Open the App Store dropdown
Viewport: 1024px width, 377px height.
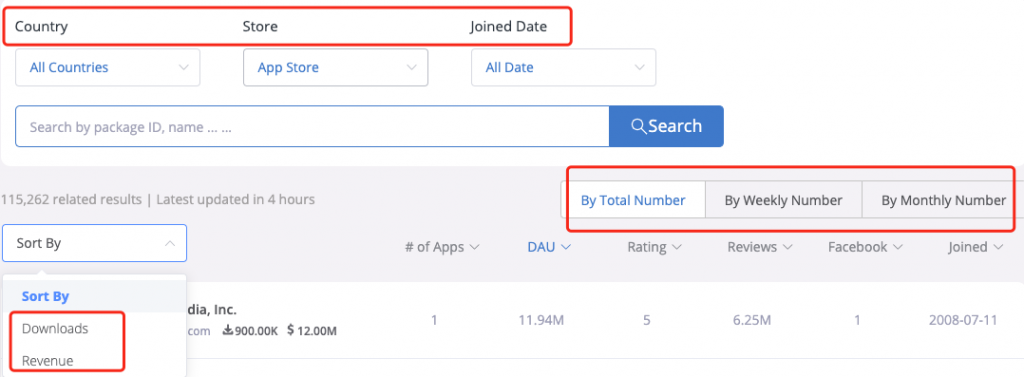pos(336,67)
